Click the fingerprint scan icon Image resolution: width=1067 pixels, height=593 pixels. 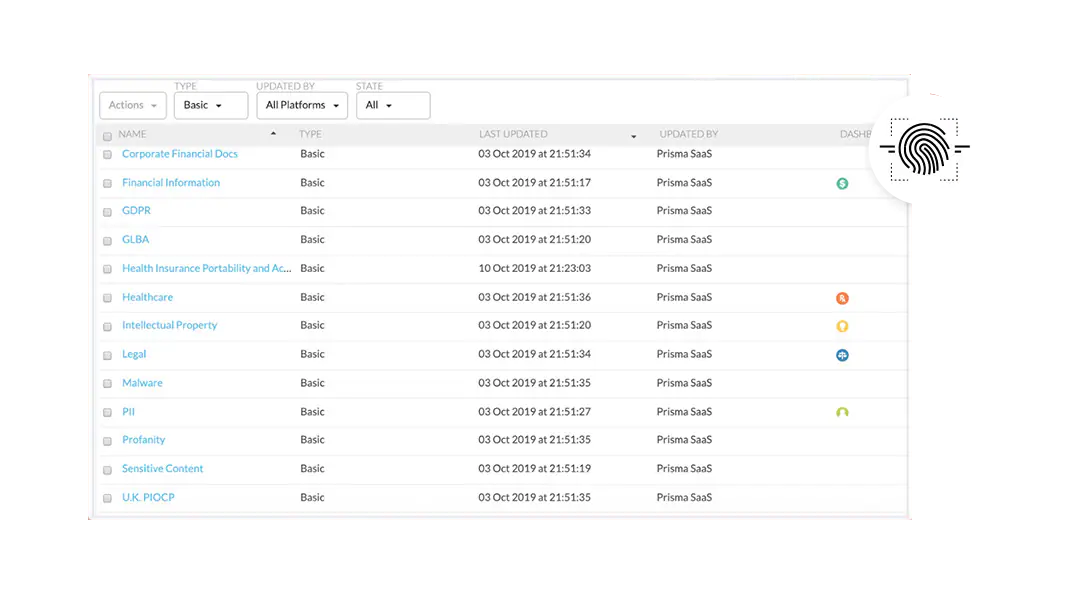[x=923, y=150]
